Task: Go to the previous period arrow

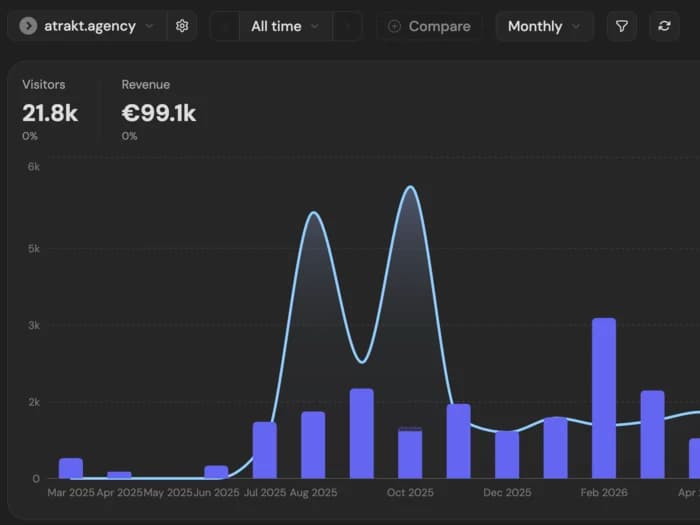Action: pyautogui.click(x=225, y=26)
